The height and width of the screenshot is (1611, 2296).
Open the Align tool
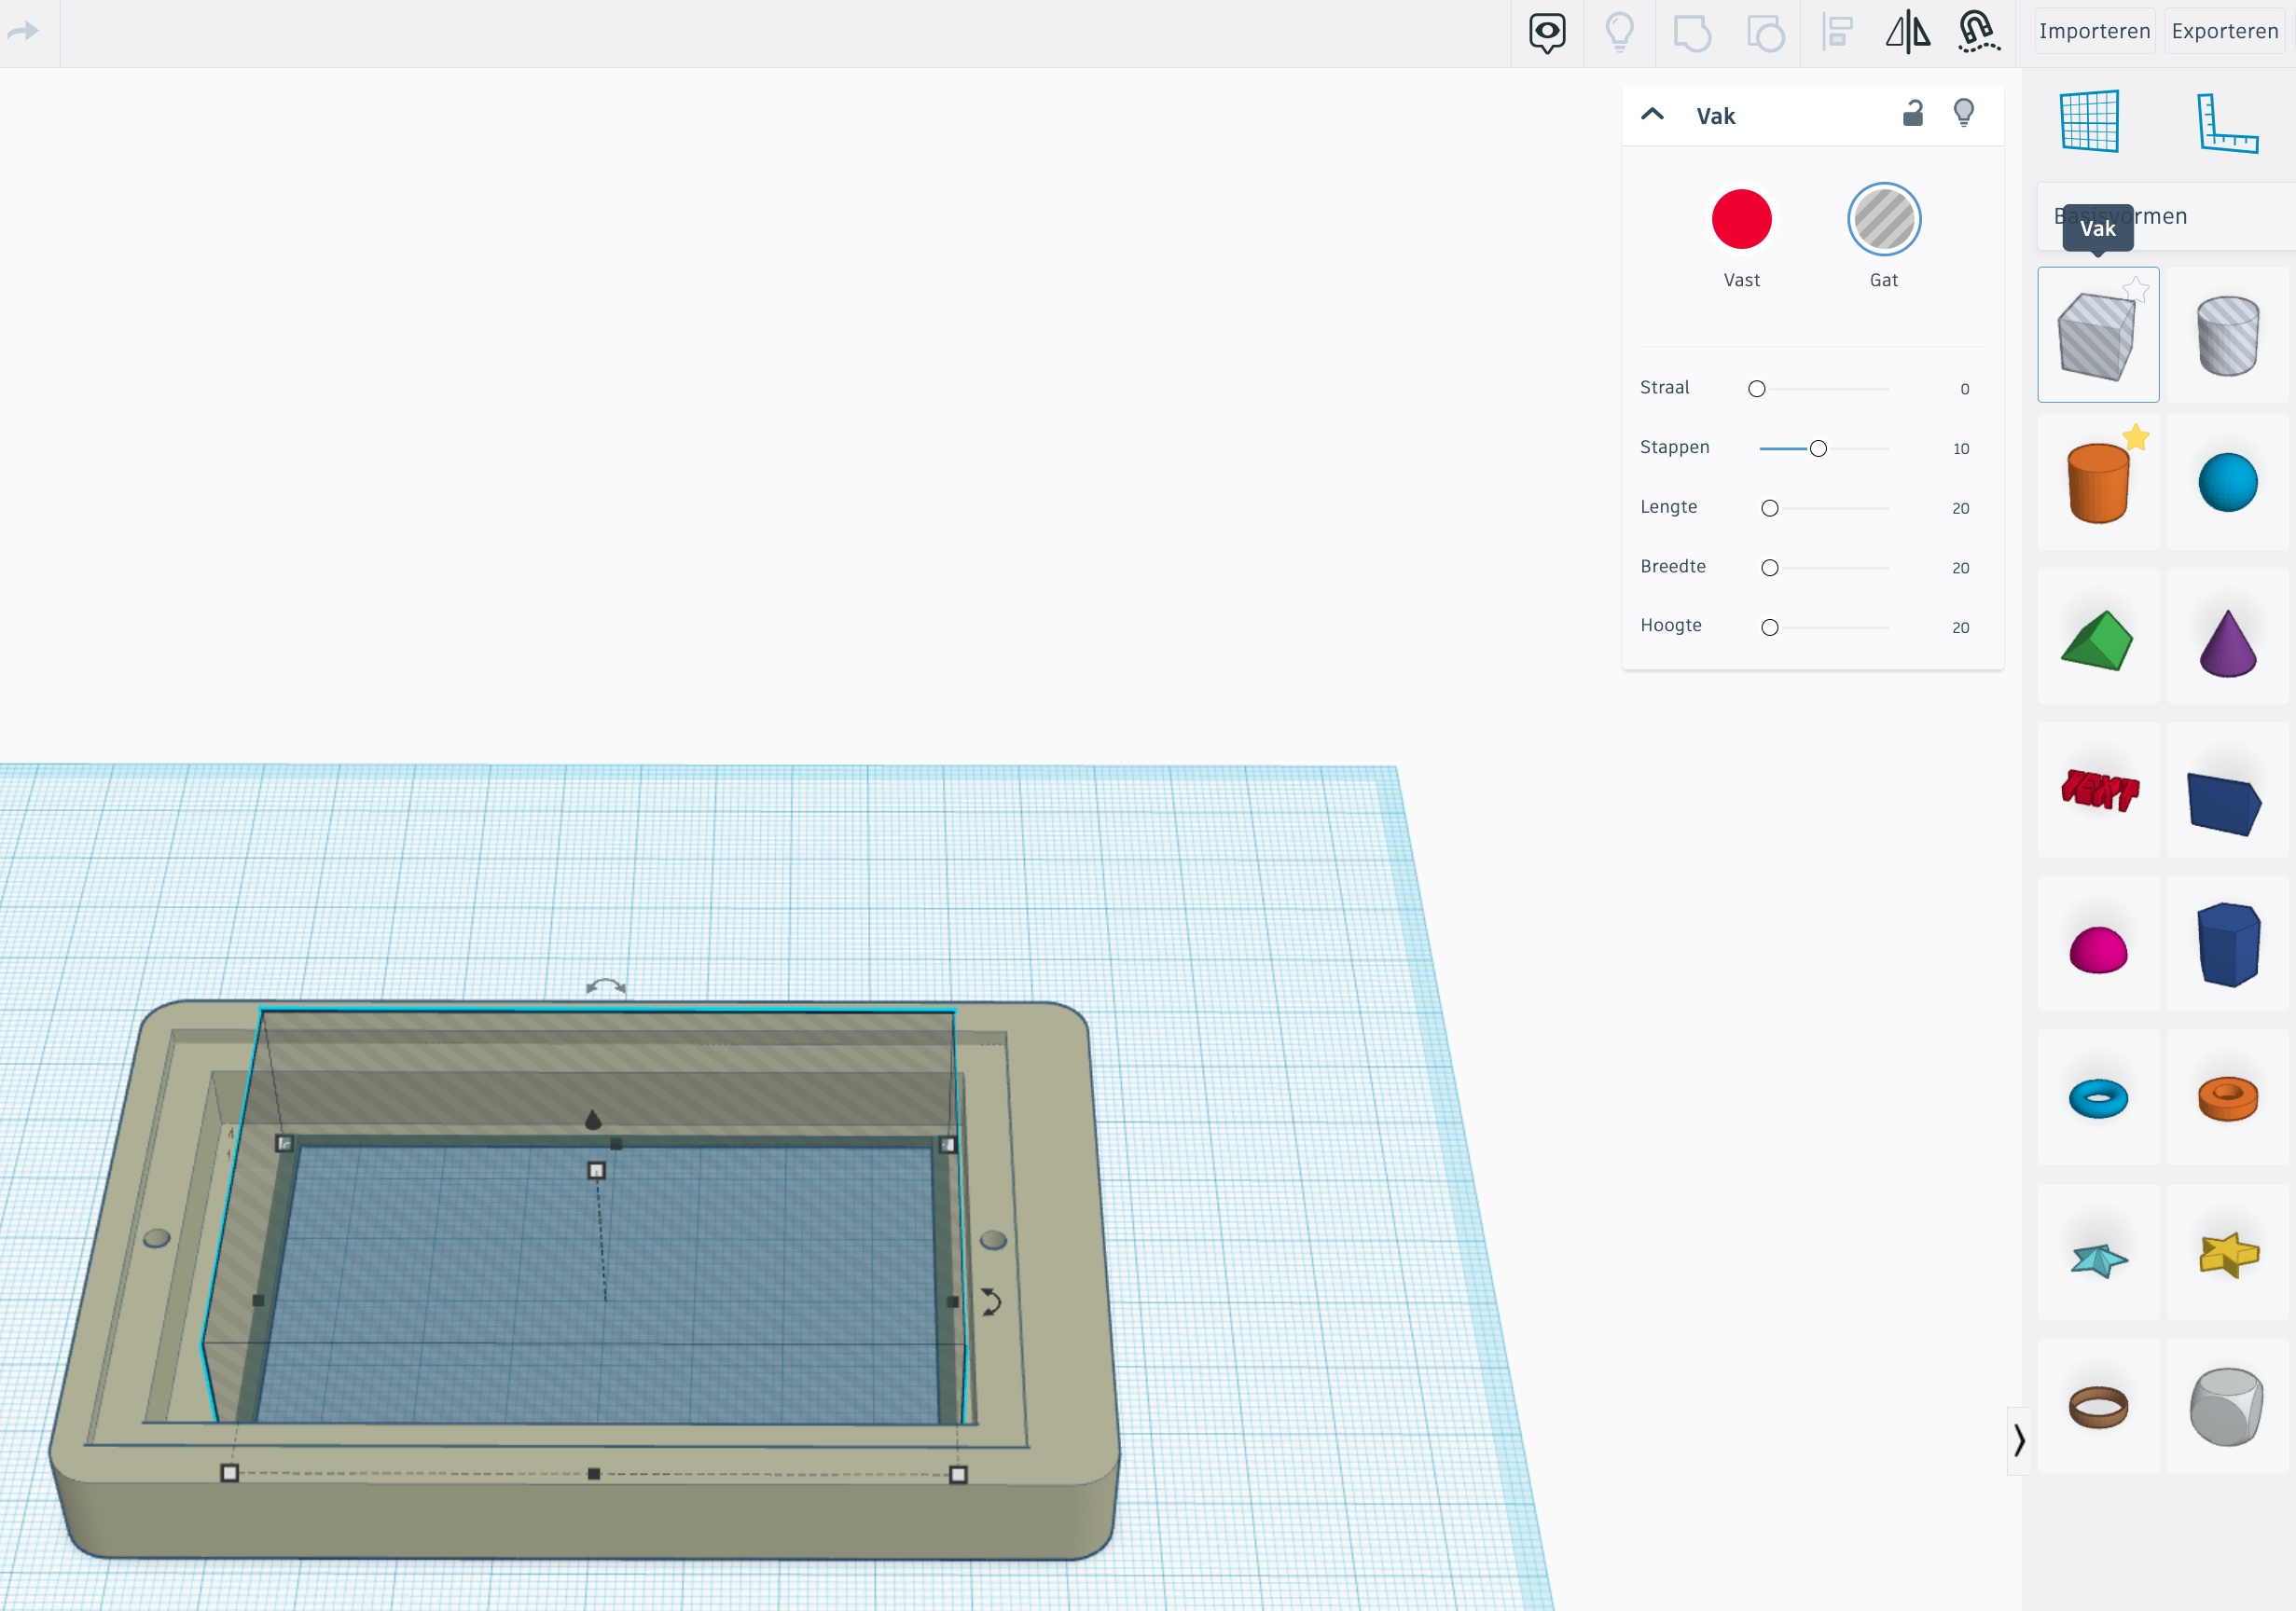tap(1837, 32)
